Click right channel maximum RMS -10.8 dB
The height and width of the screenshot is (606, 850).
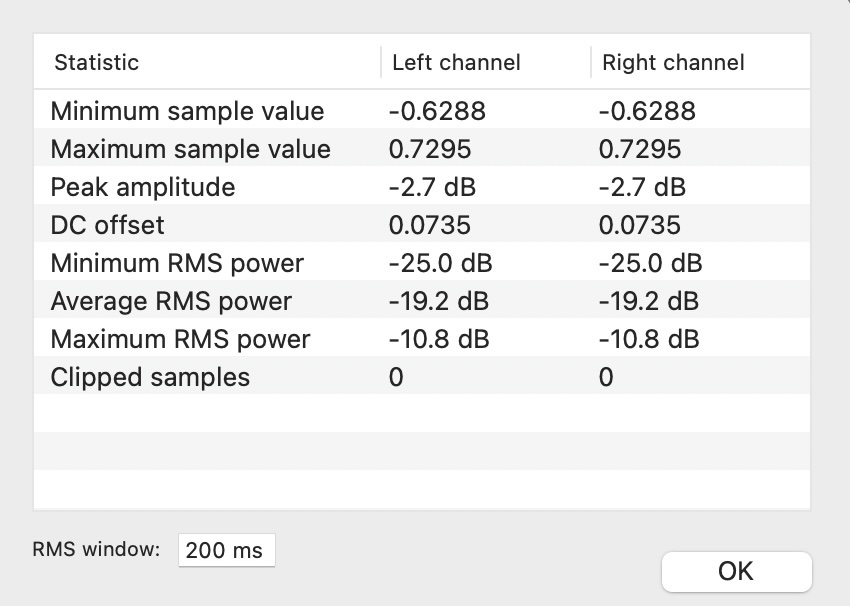(649, 339)
